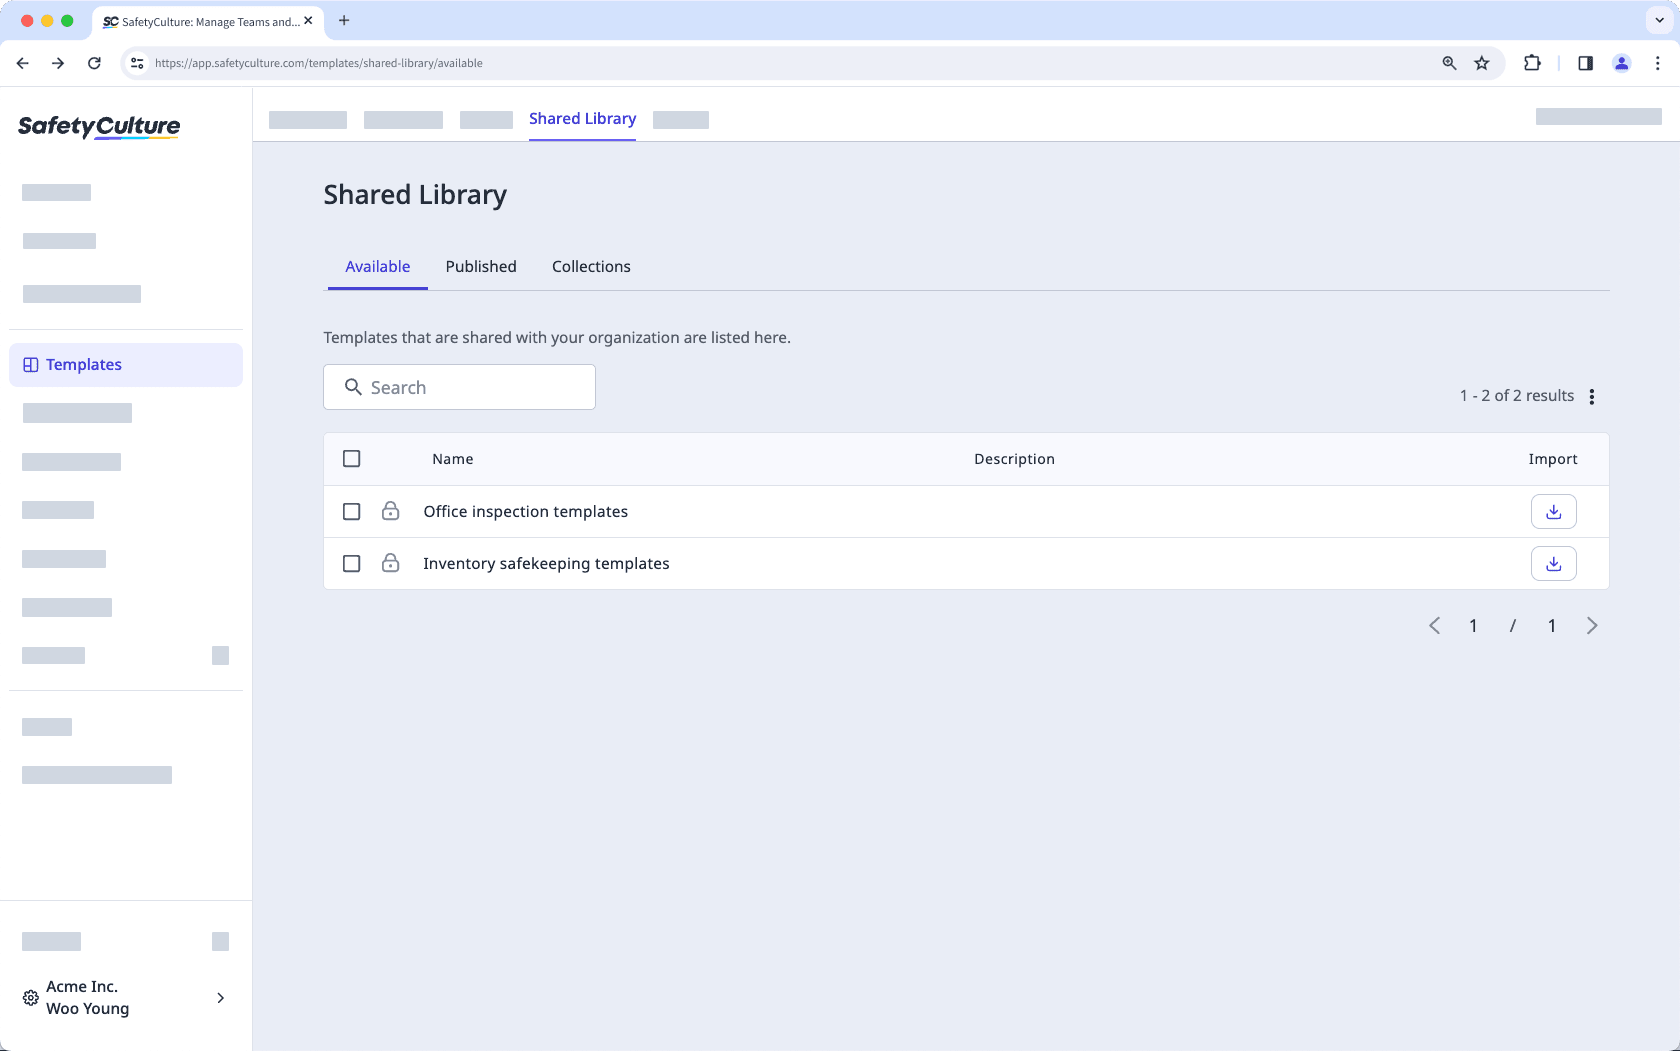Click the previous page chevron
Screen dimensions: 1680x1051
[1434, 625]
